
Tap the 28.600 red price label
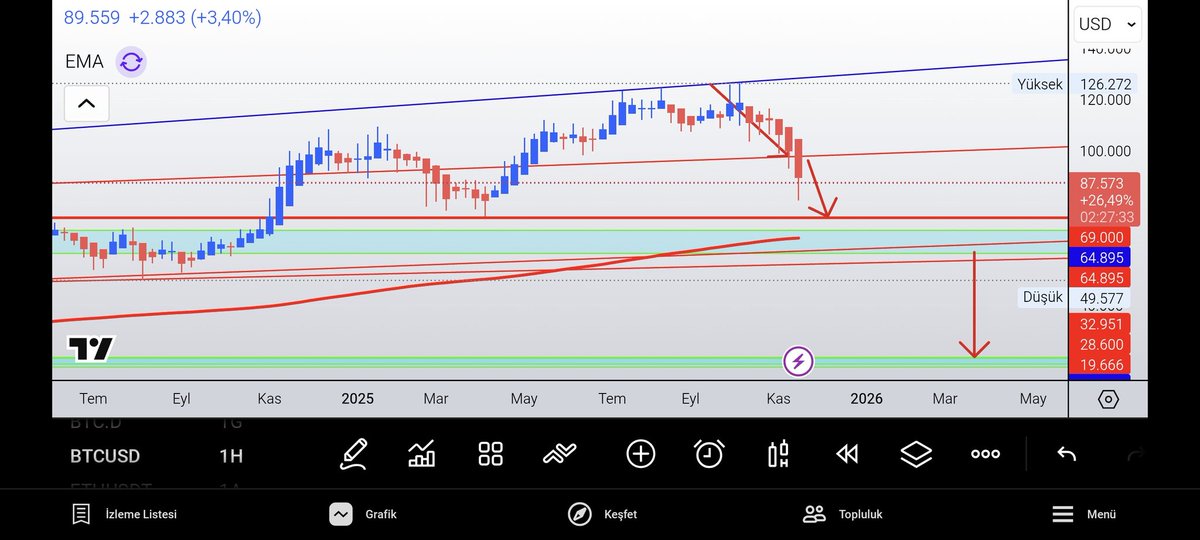1101,344
